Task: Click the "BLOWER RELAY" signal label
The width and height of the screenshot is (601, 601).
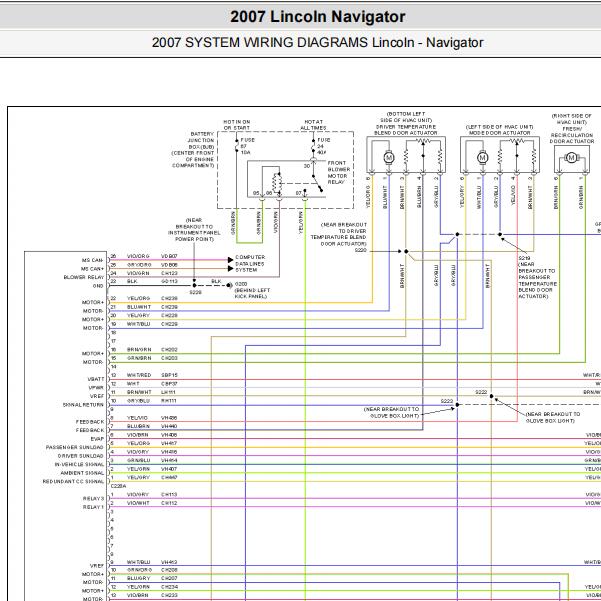Action: (84, 277)
